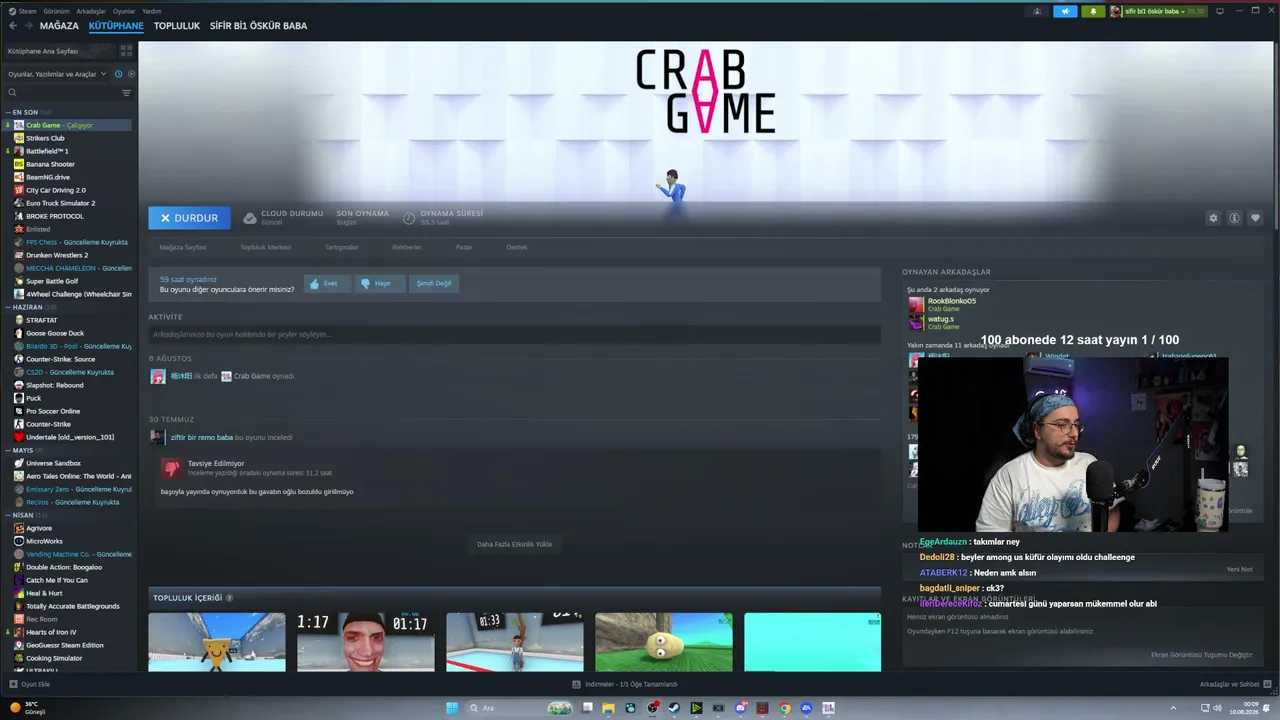Open the Oyunlar, Yazılımlar ve Araçlar dropdown

(x=55, y=74)
